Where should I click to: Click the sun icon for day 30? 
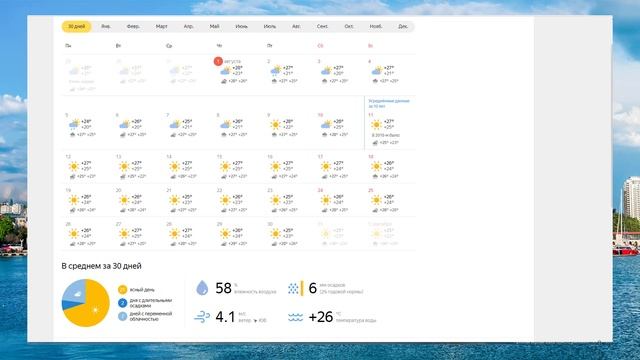point(276,234)
